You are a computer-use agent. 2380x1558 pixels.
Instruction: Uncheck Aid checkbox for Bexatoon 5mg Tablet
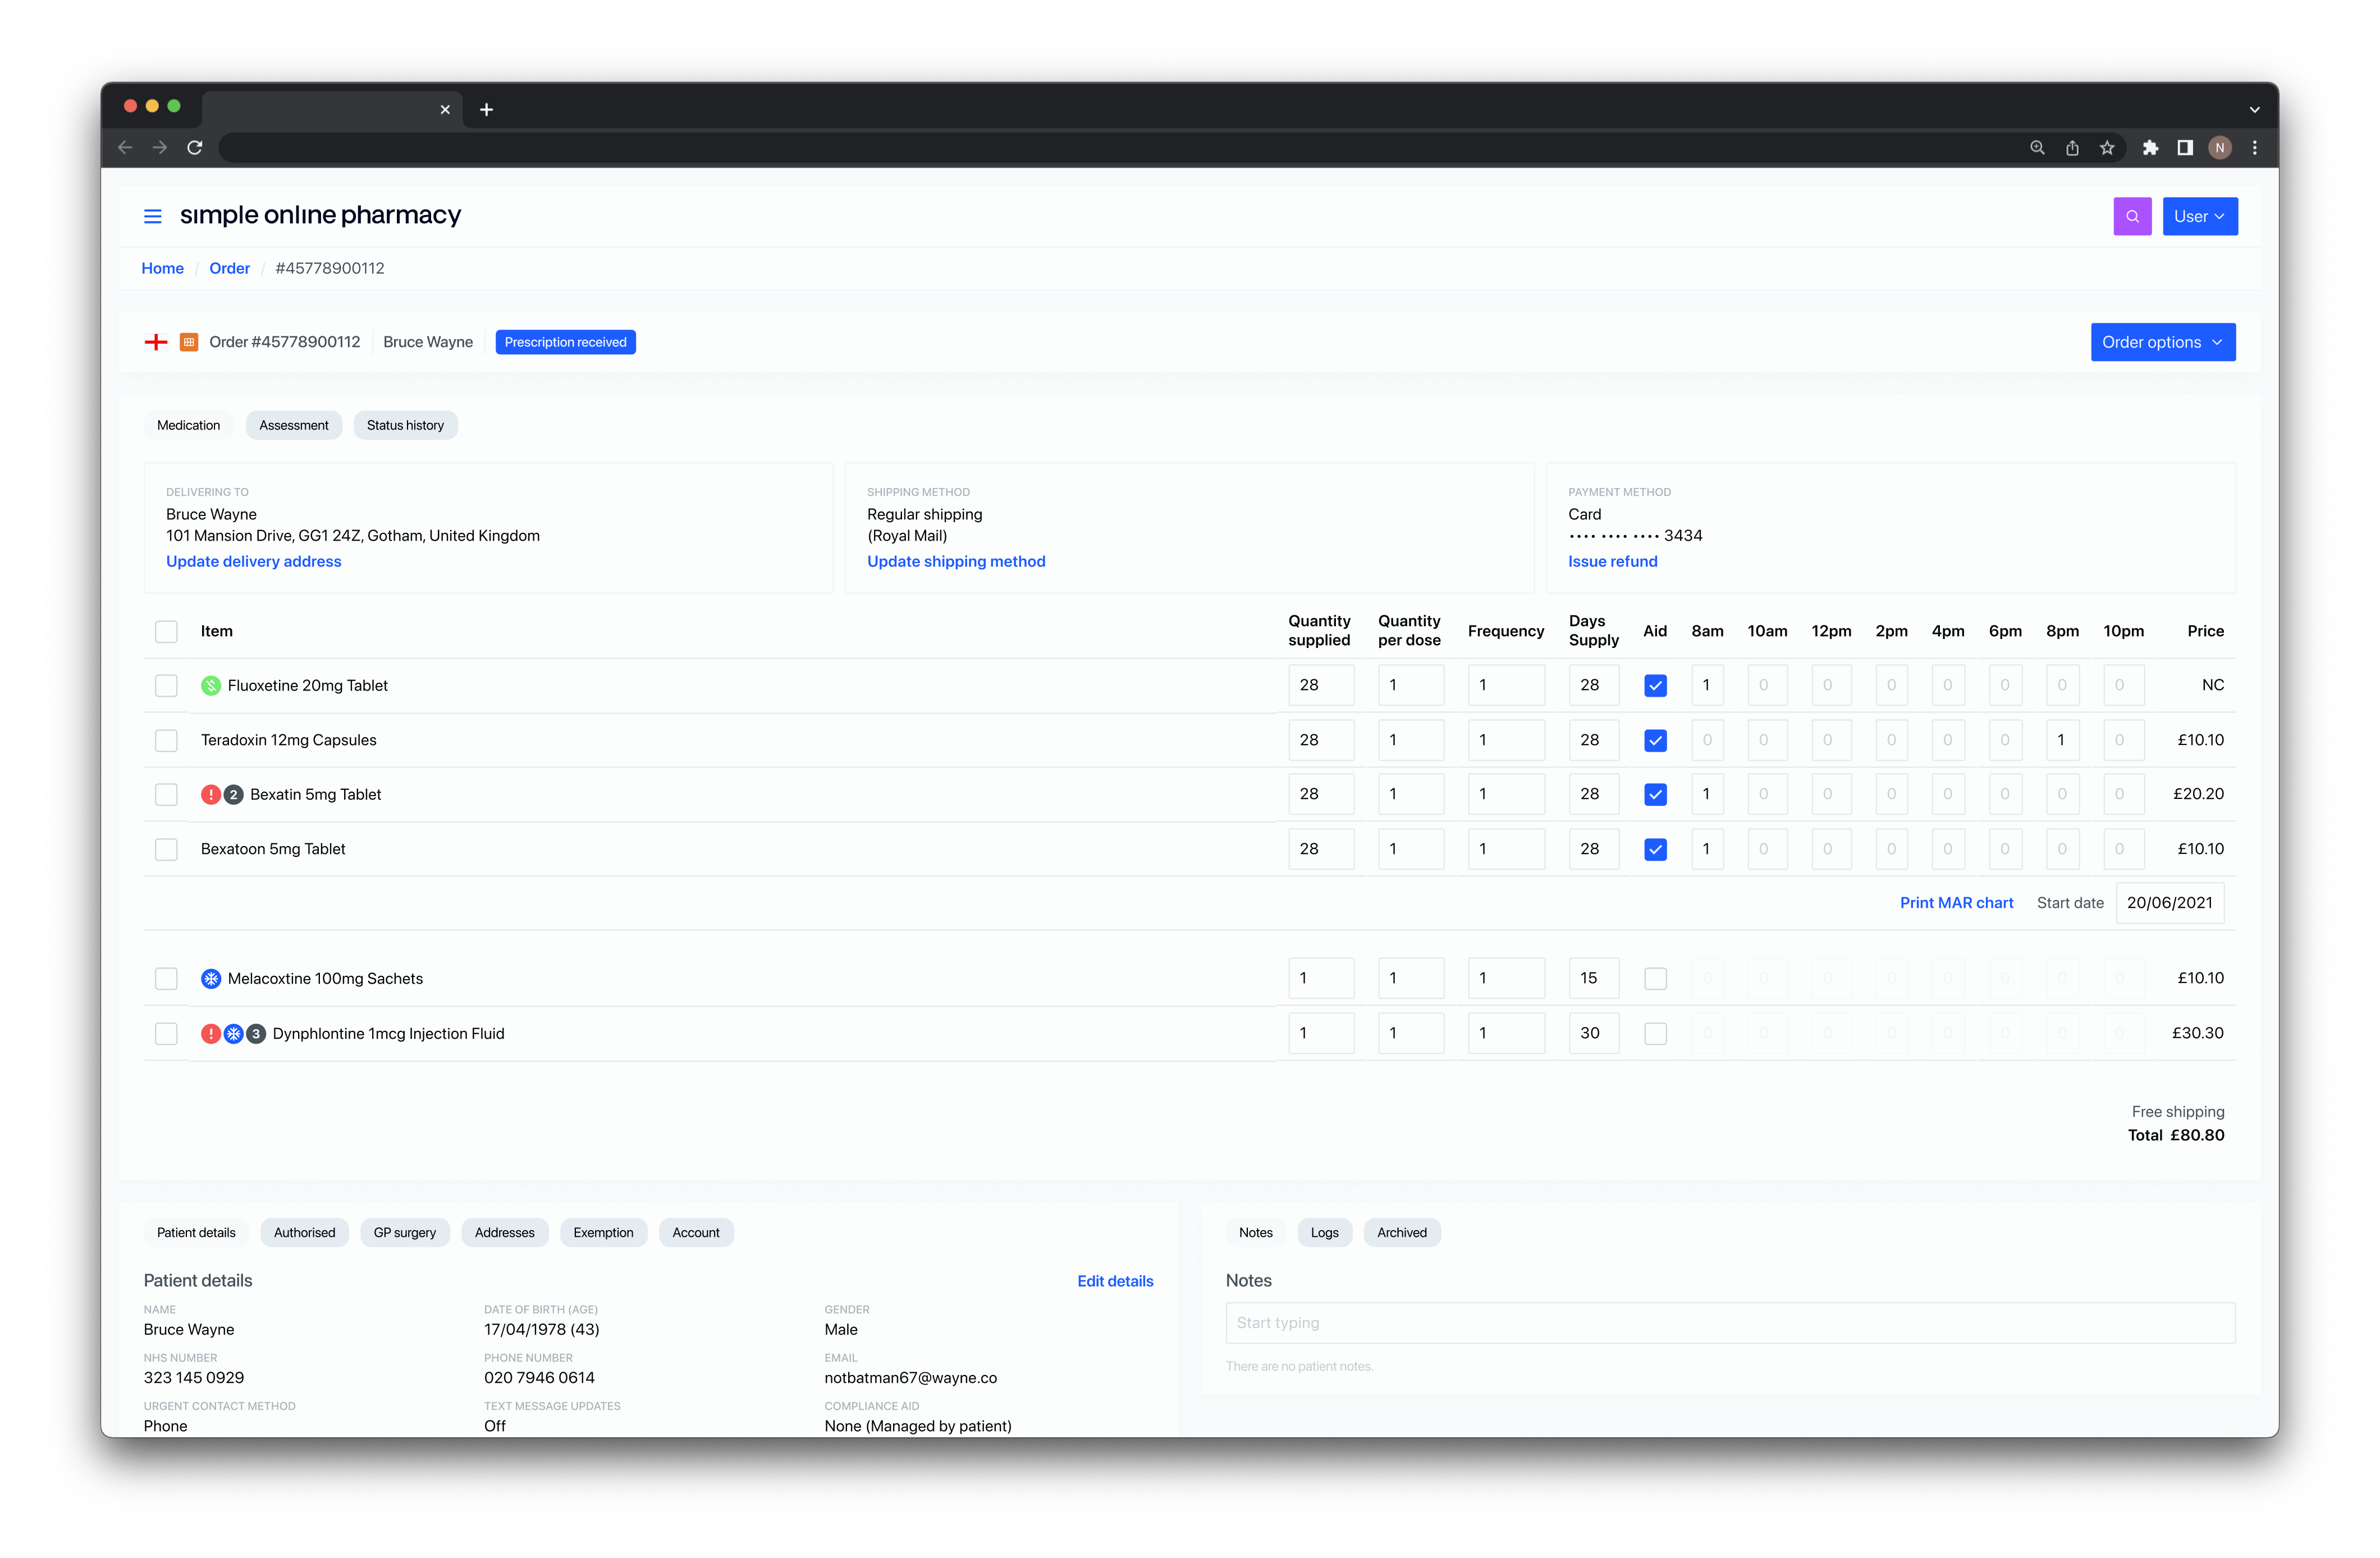click(x=1655, y=849)
